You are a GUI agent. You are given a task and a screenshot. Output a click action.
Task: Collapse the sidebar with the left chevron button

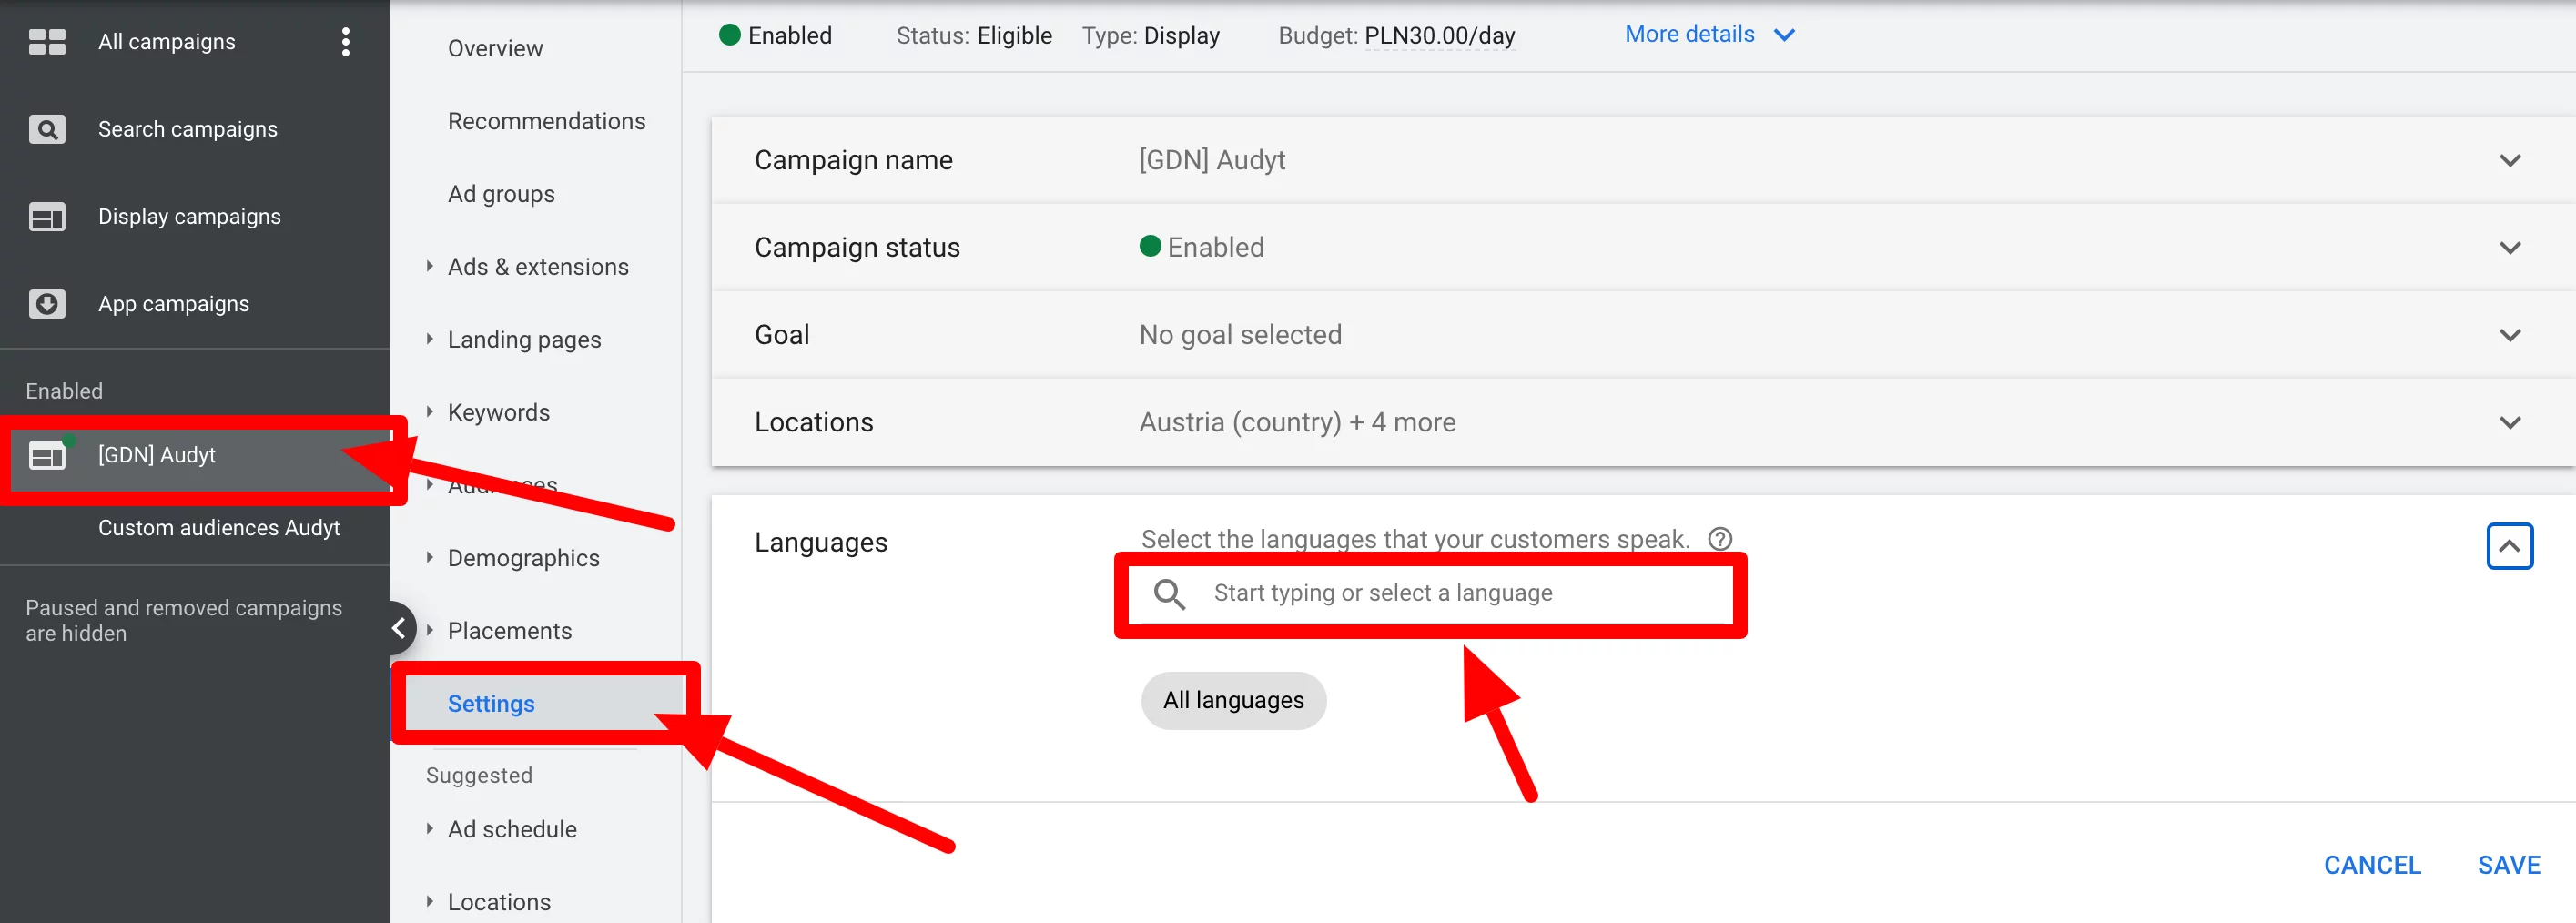[398, 628]
